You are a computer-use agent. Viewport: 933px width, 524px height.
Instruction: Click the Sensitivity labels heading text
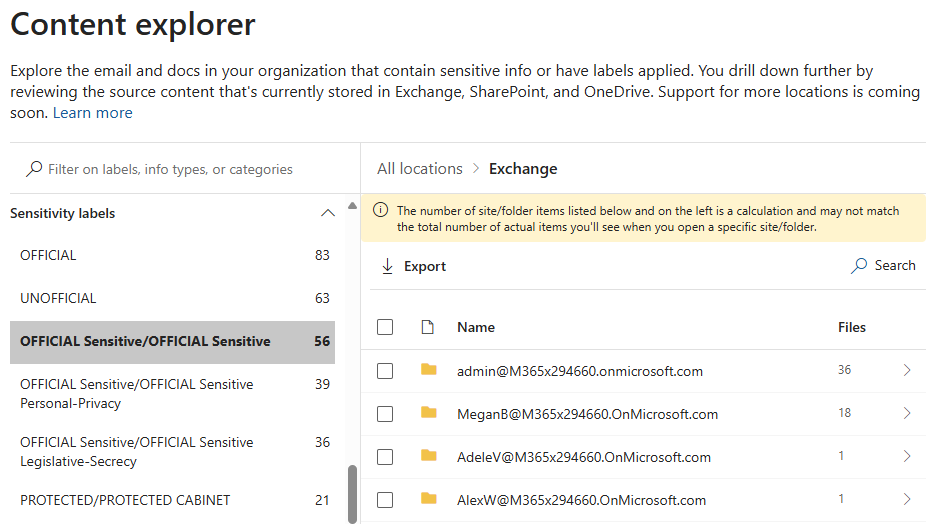(x=62, y=213)
